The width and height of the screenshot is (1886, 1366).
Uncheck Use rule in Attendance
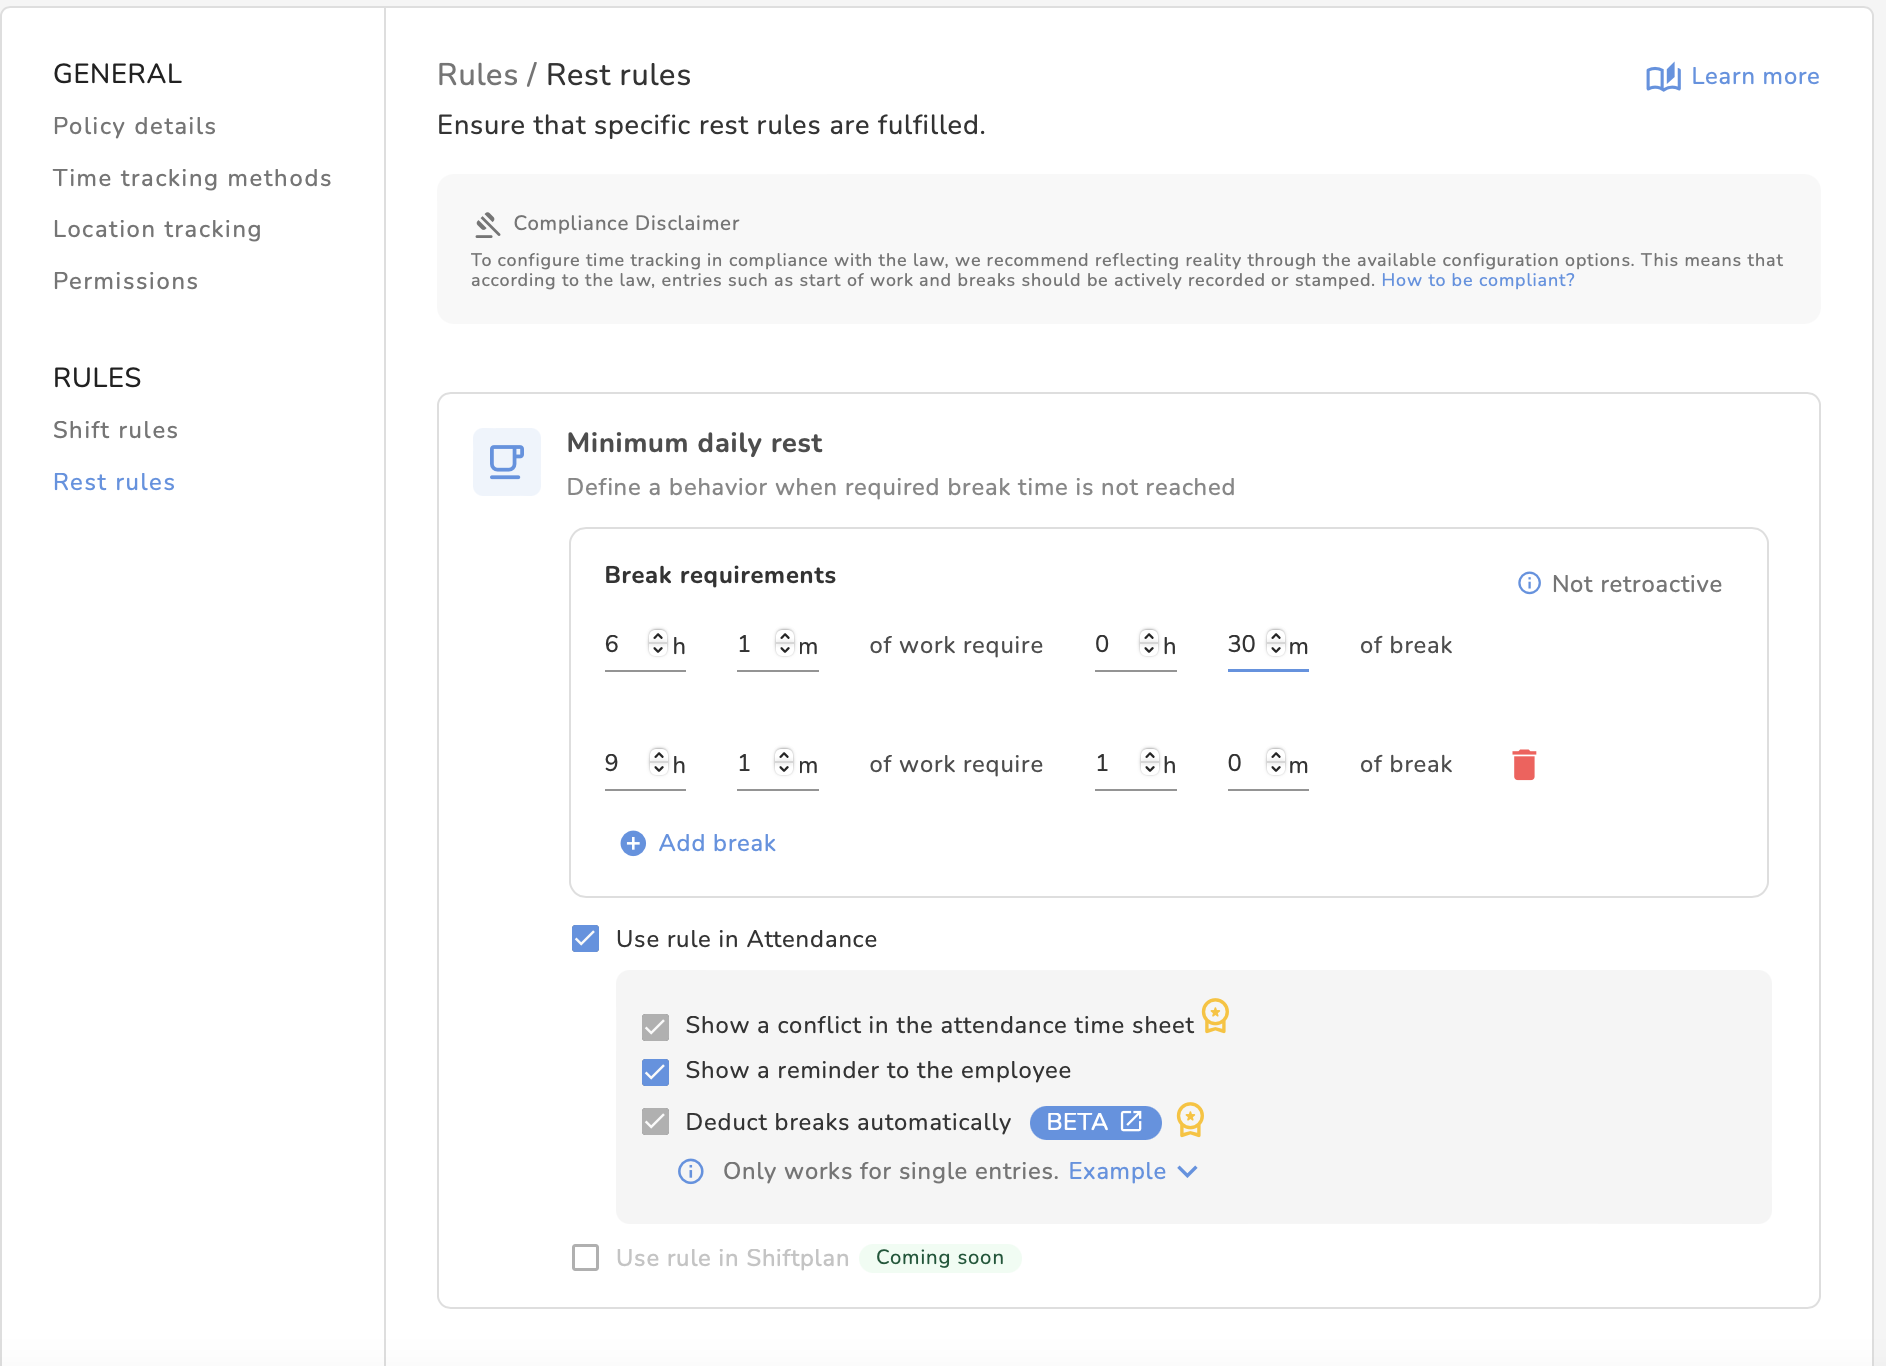pyautogui.click(x=585, y=939)
